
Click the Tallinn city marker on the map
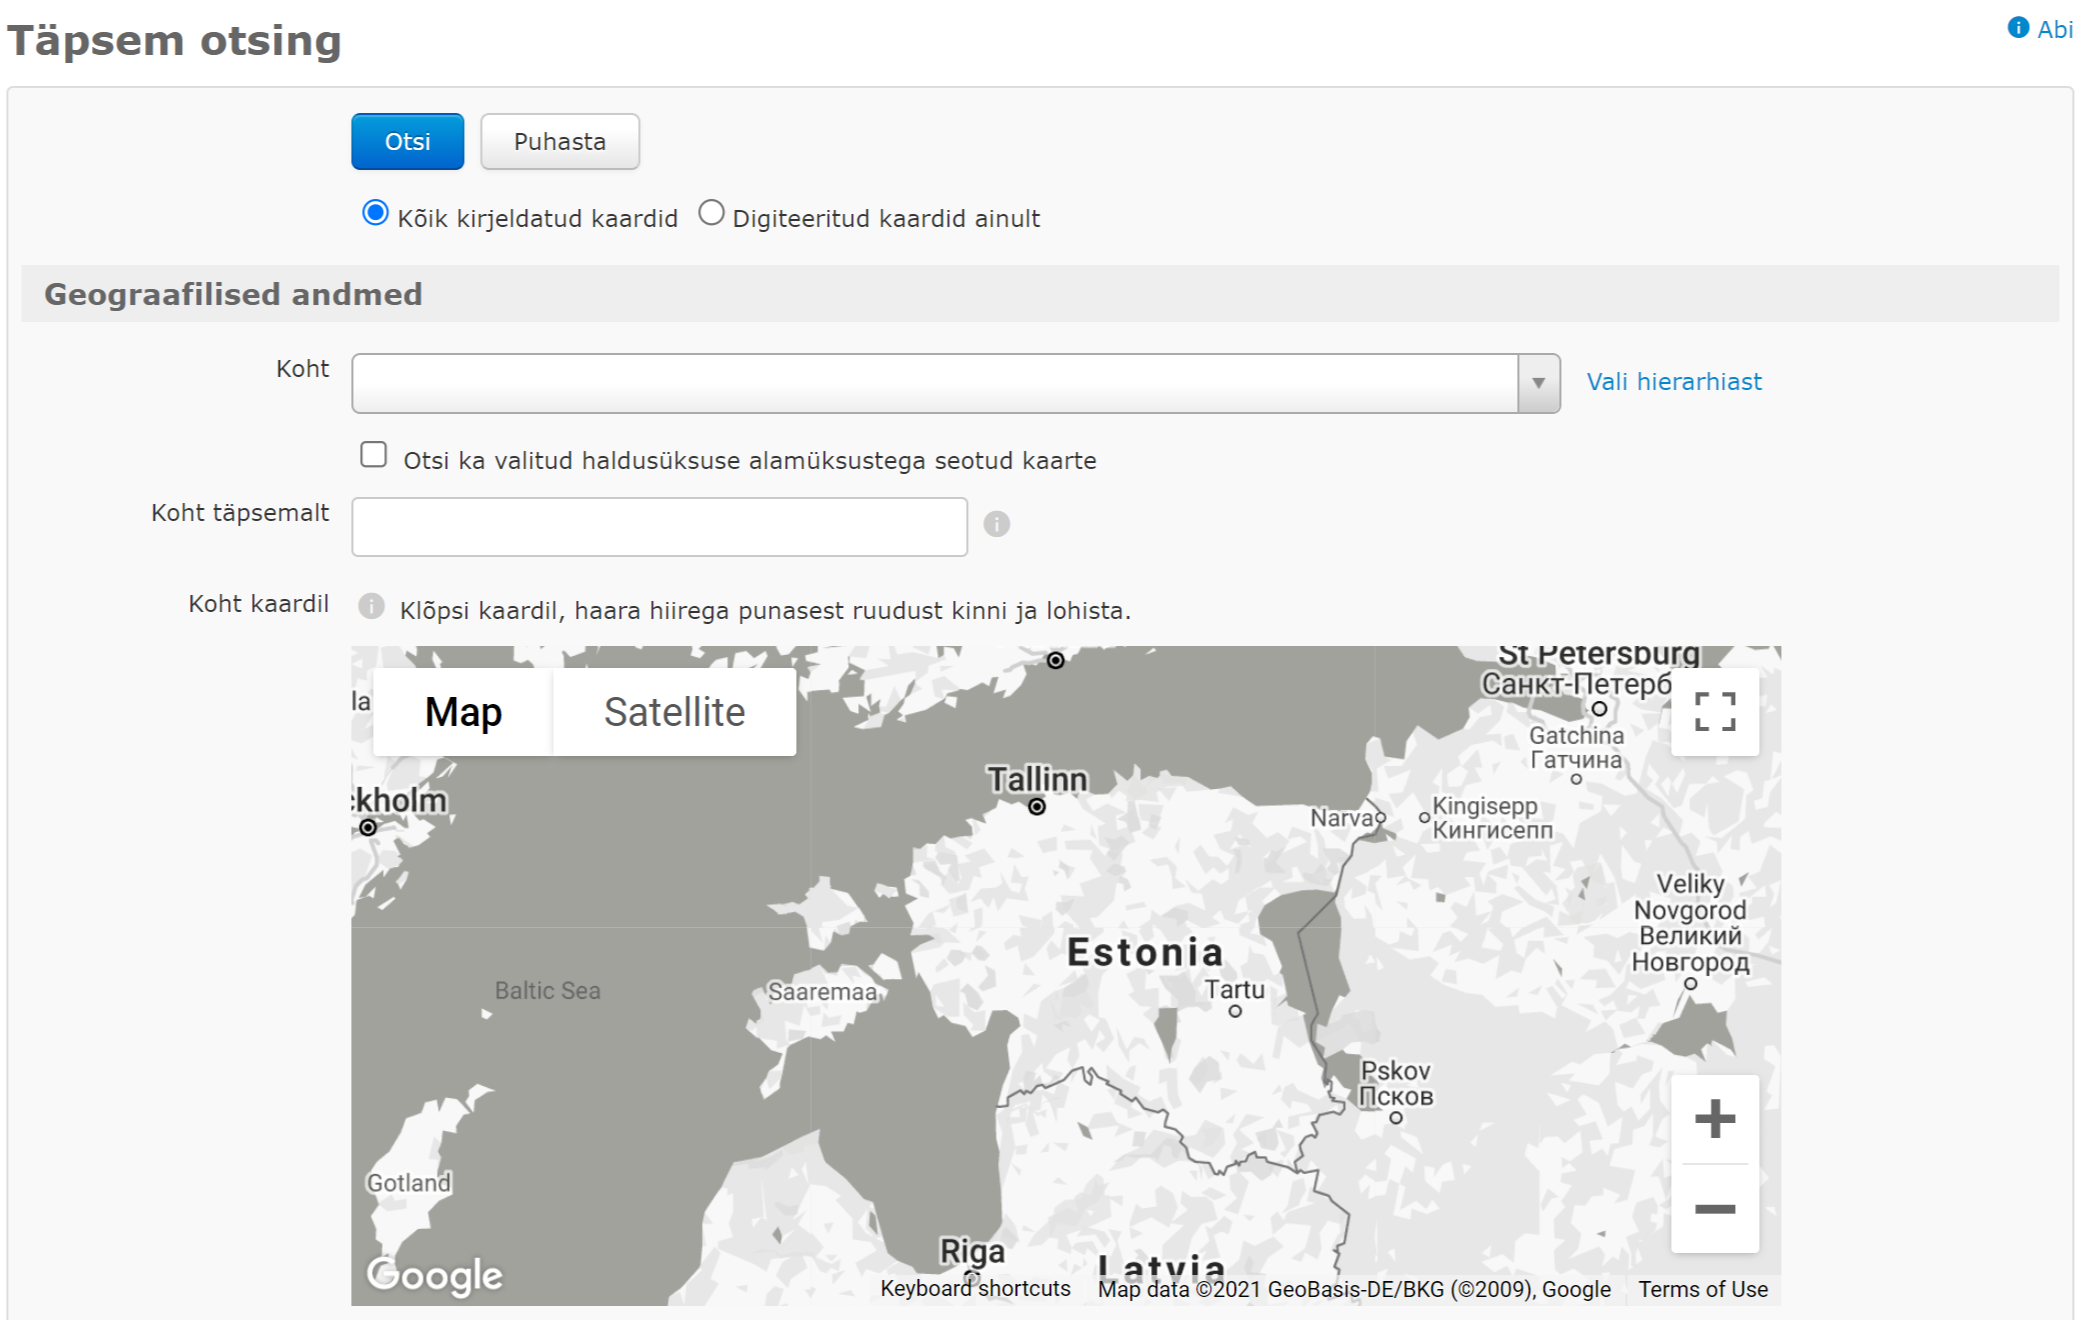1037,806
